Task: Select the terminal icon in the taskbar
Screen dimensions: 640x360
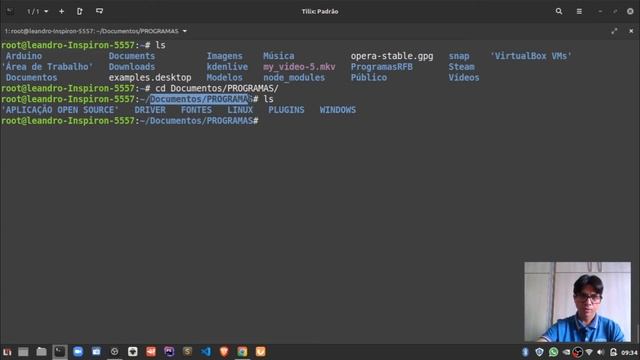Action: pos(60,352)
